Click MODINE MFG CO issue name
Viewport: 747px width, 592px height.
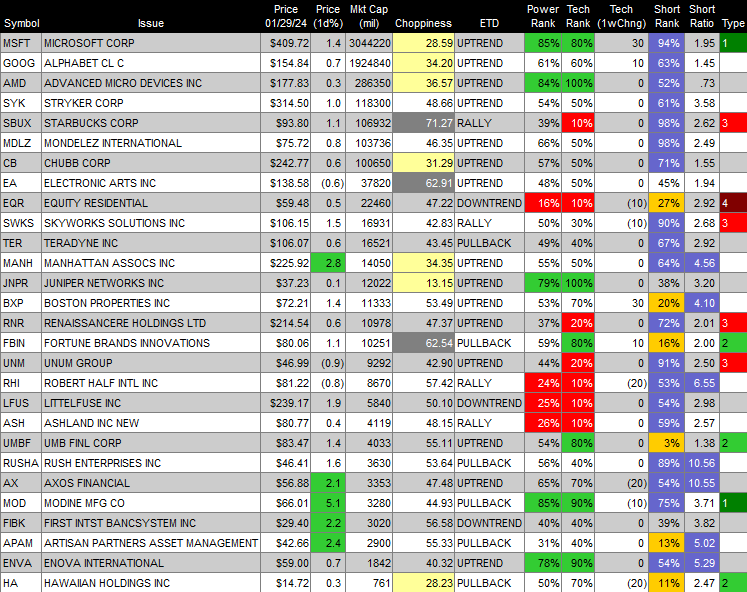click(84, 503)
